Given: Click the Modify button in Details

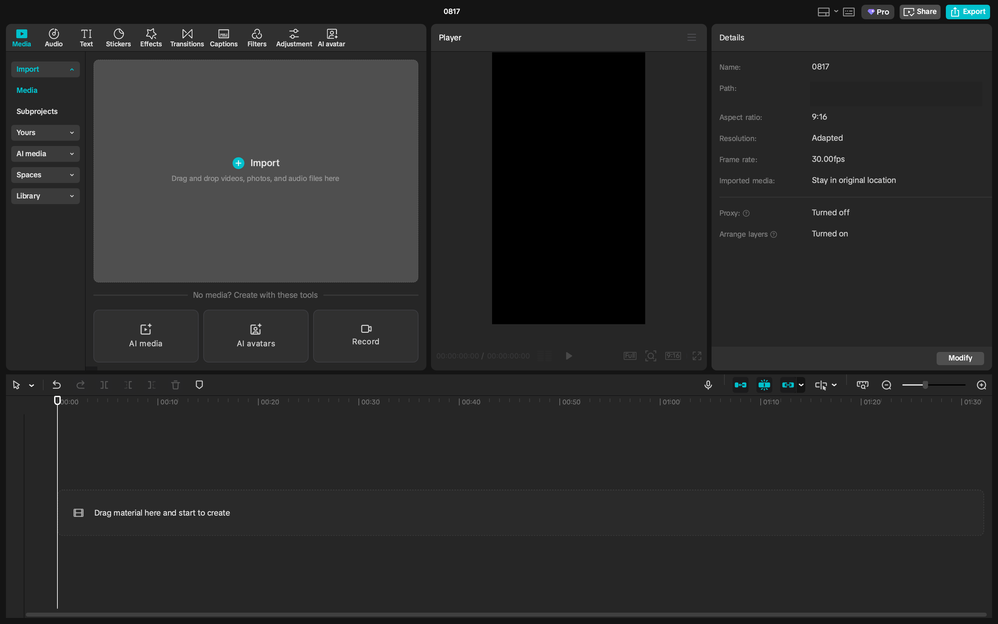Looking at the screenshot, I should point(960,358).
